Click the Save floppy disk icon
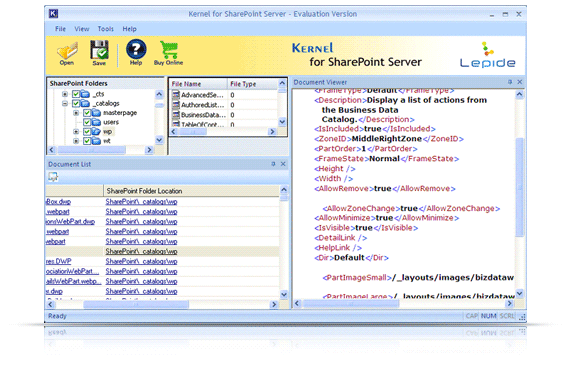 tap(99, 50)
